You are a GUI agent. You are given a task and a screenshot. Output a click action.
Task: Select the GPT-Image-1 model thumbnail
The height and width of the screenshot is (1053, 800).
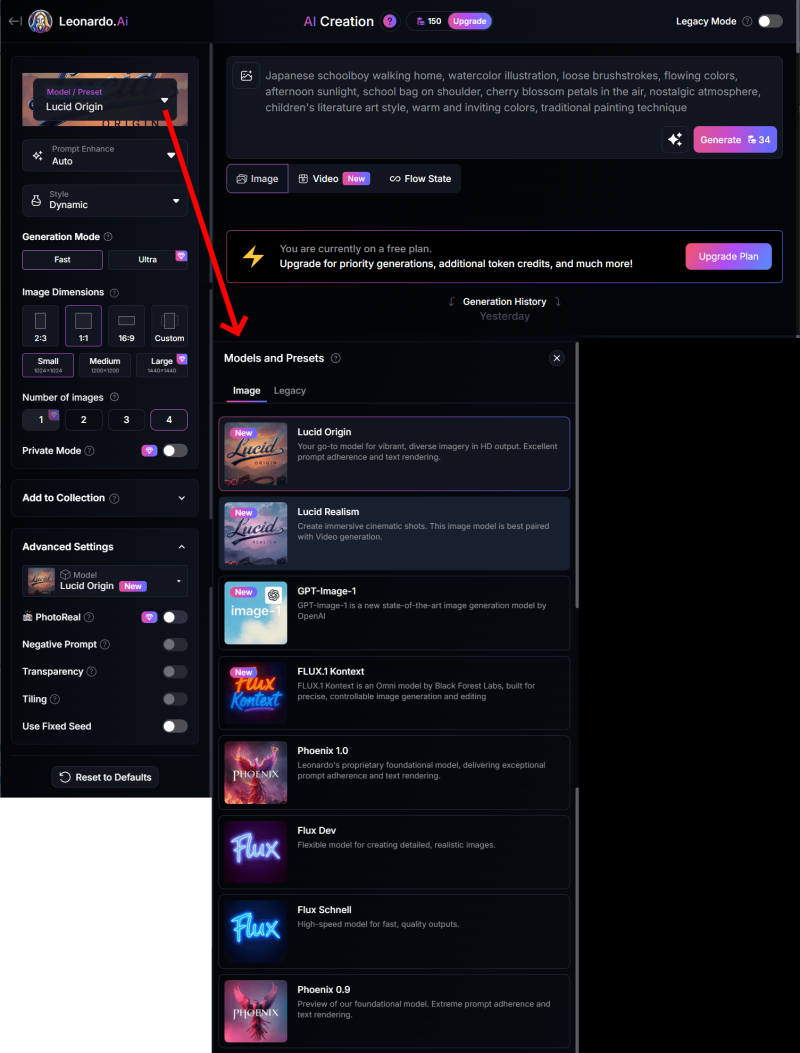[x=256, y=613]
